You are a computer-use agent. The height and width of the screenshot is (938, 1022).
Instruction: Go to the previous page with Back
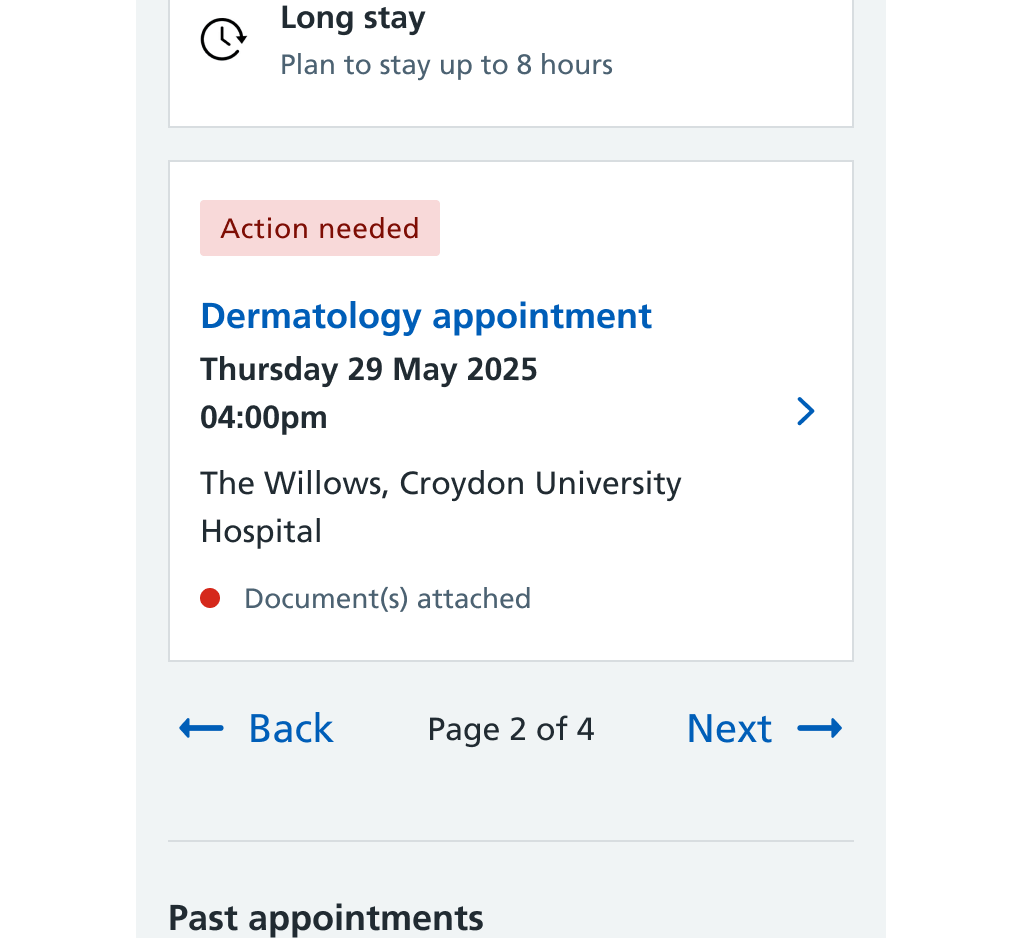pos(291,728)
